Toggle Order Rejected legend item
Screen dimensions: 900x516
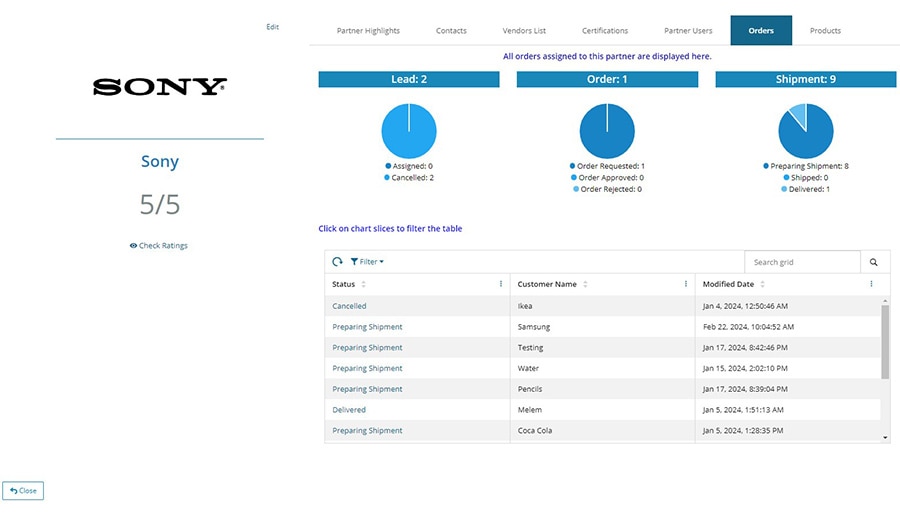pyautogui.click(x=607, y=189)
